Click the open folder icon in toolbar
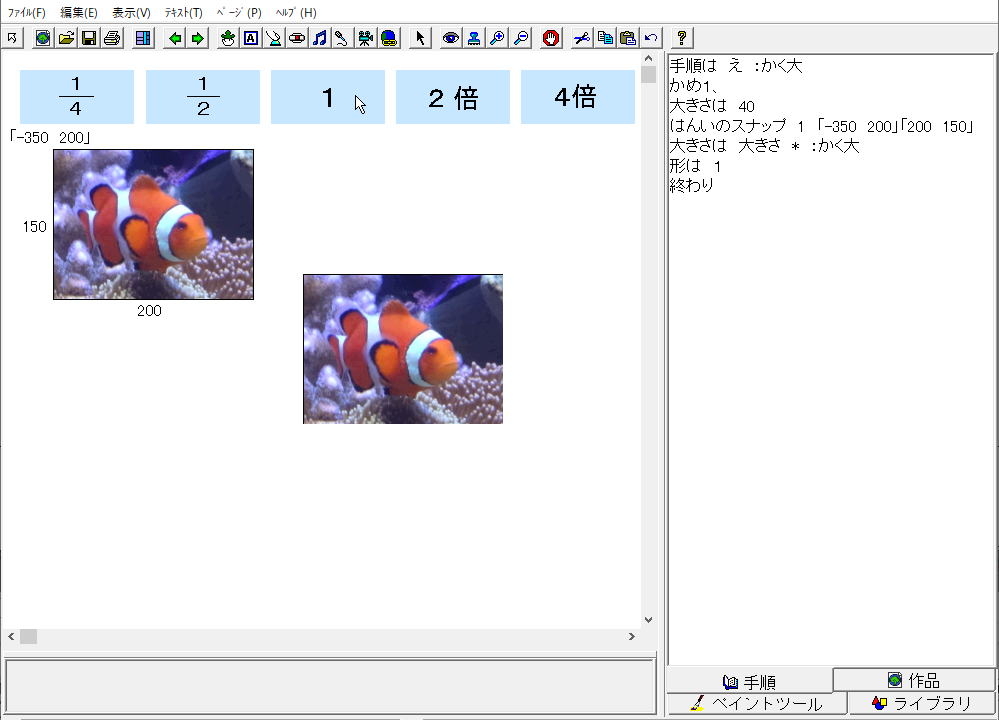Screen dimensions: 999x720 (x=66, y=38)
